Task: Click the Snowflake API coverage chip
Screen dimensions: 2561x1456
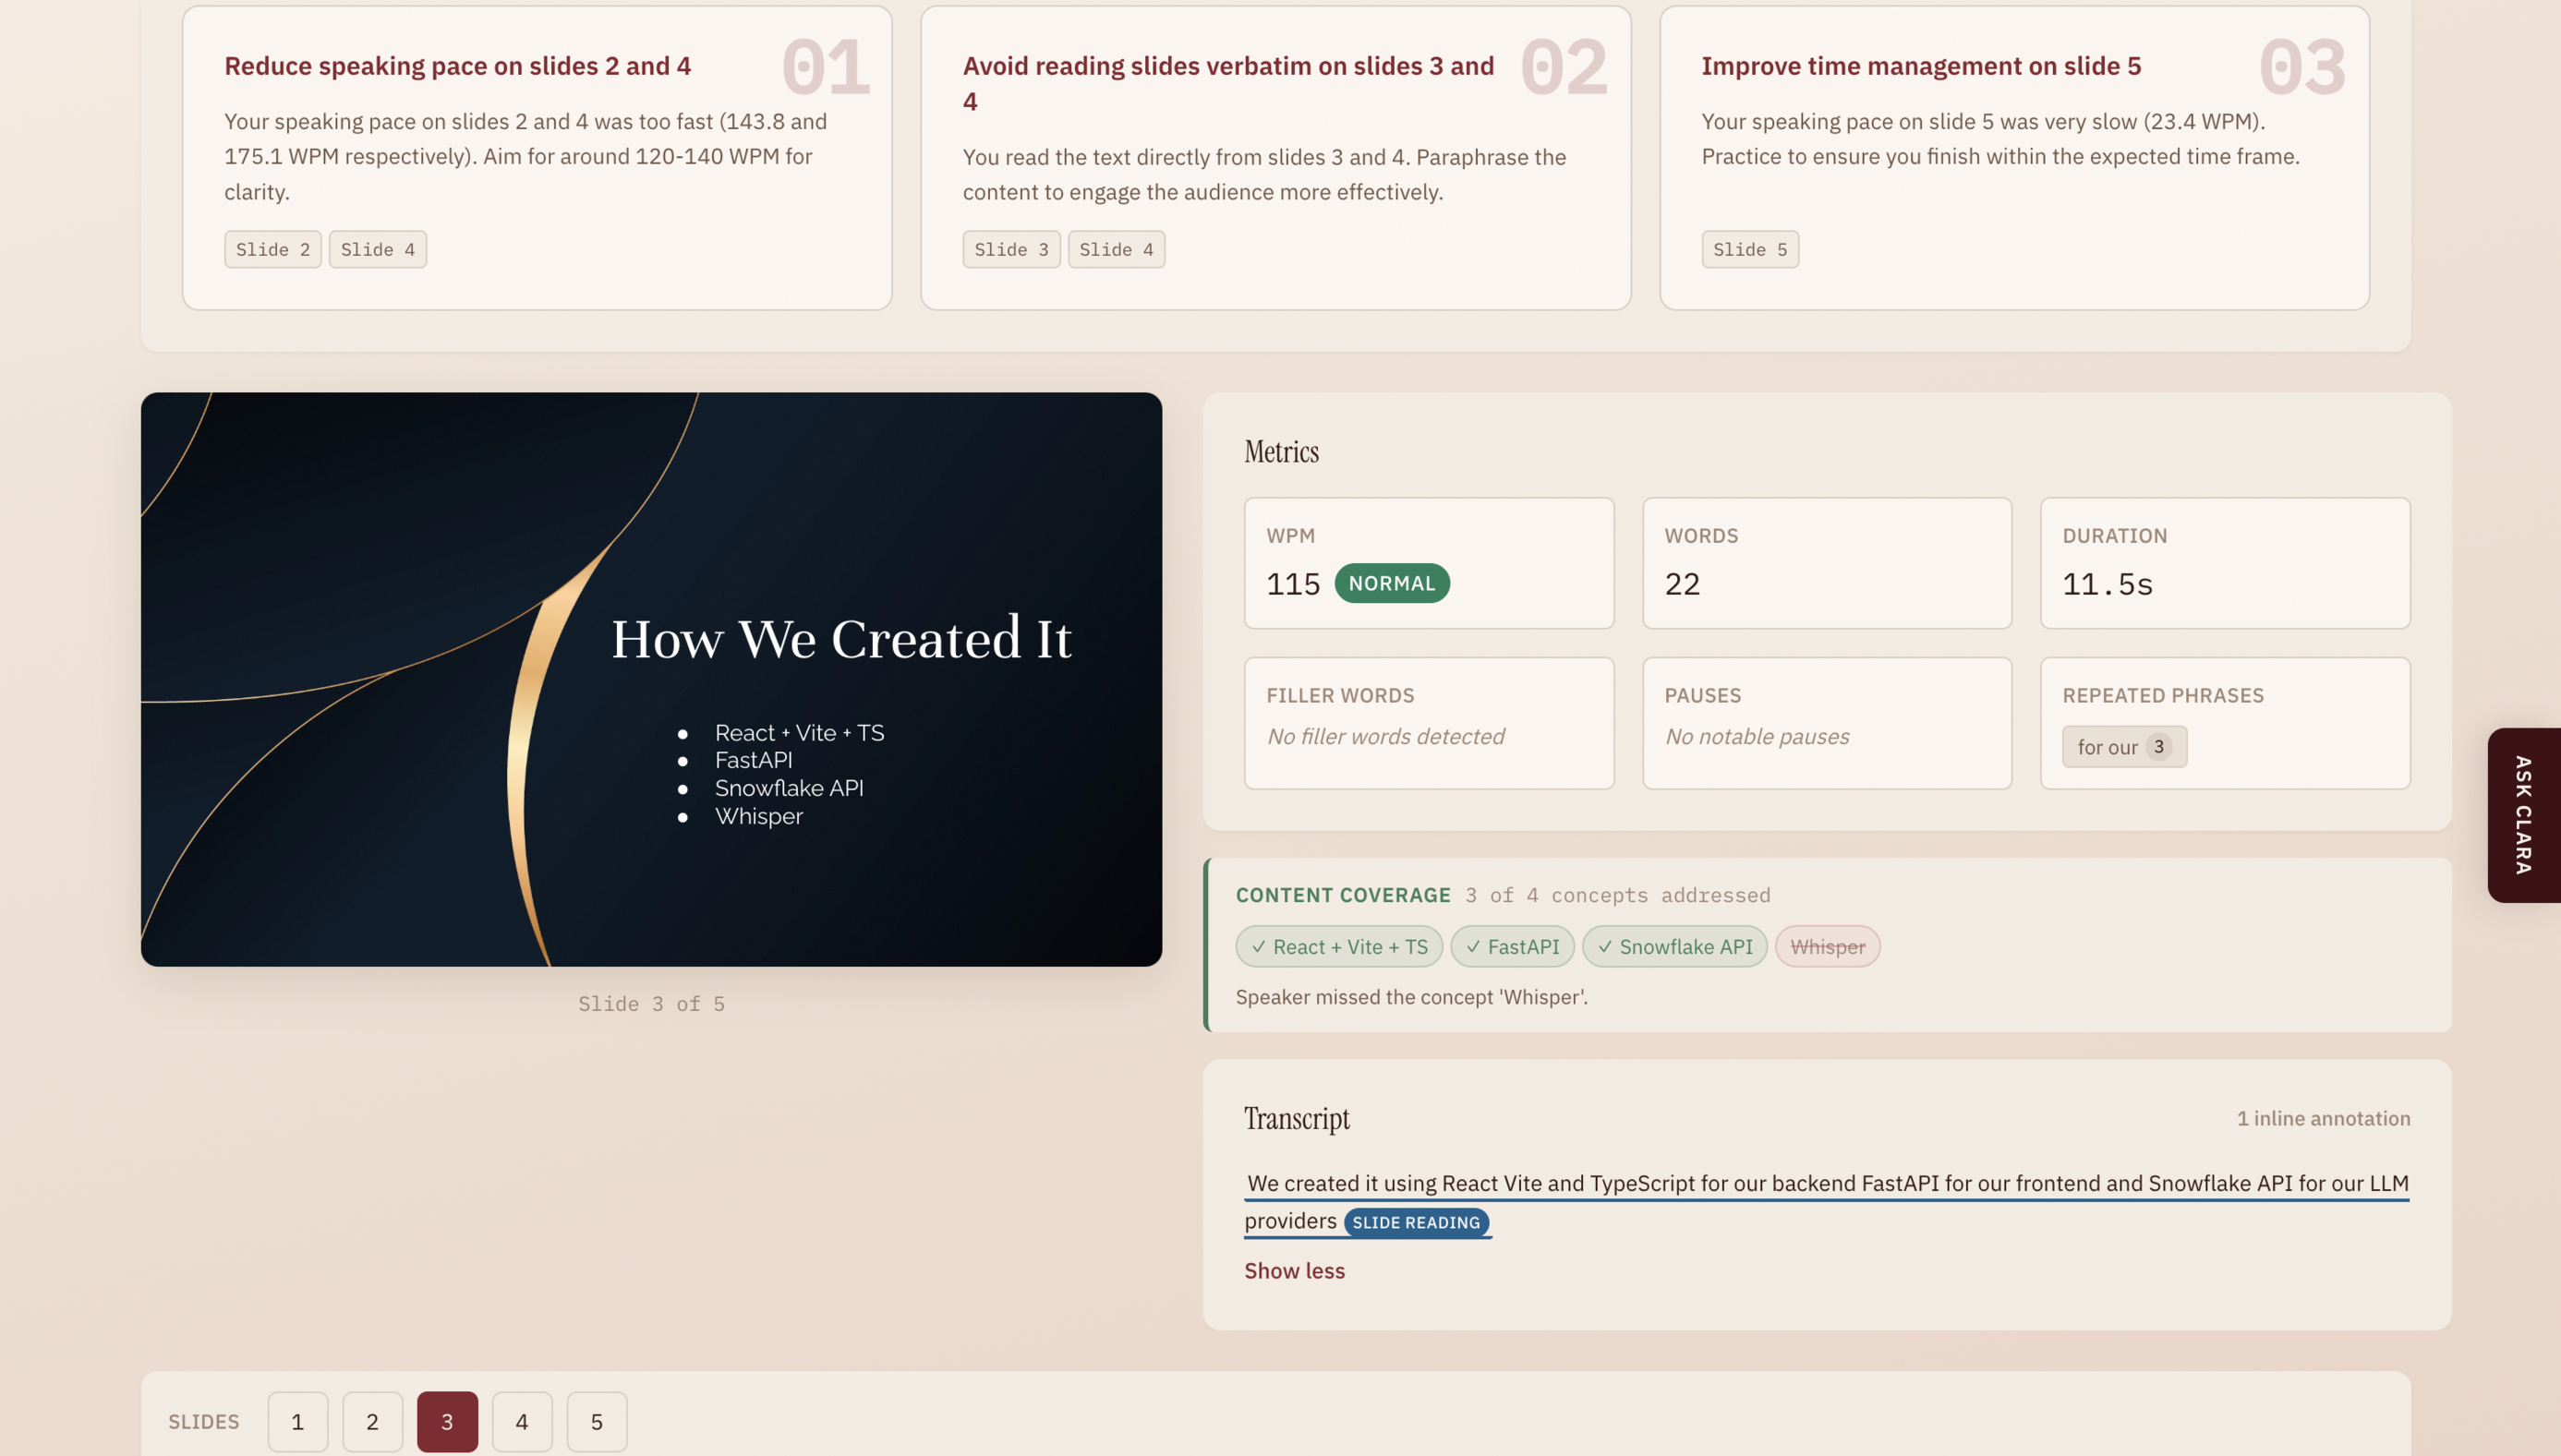Action: [1674, 946]
